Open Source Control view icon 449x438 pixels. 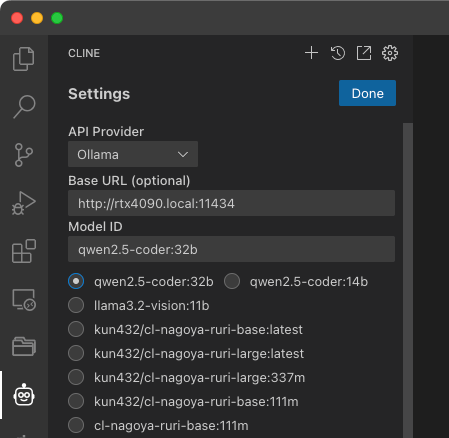pyautogui.click(x=24, y=155)
